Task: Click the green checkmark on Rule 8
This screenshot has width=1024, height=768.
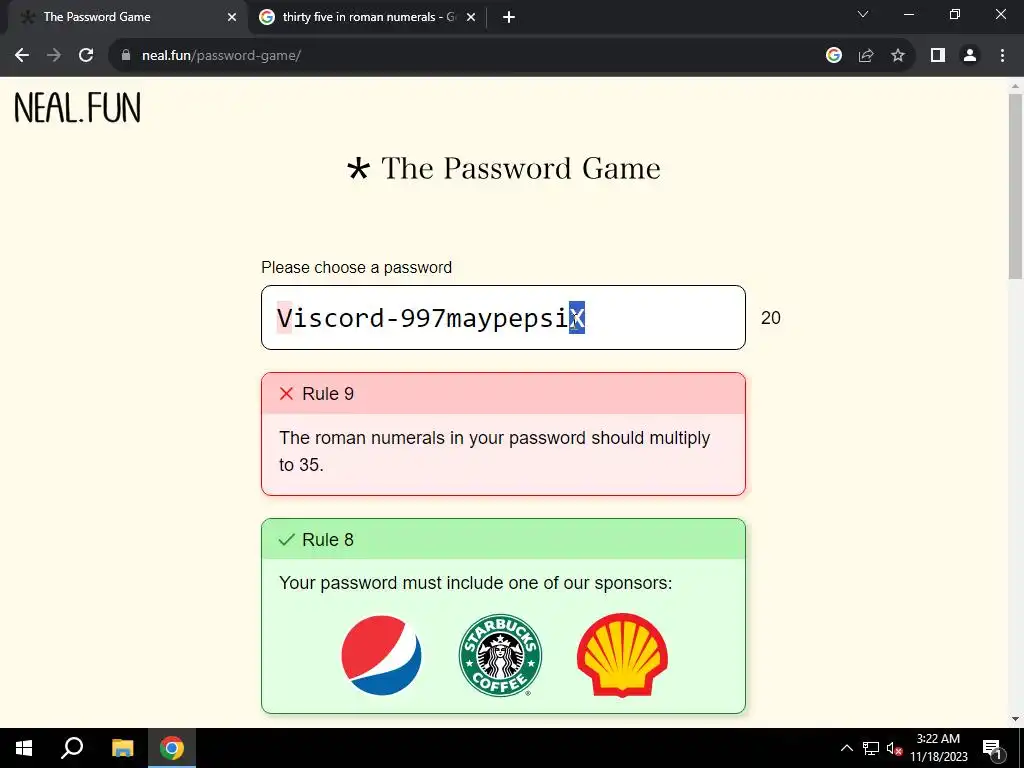Action: pos(286,539)
